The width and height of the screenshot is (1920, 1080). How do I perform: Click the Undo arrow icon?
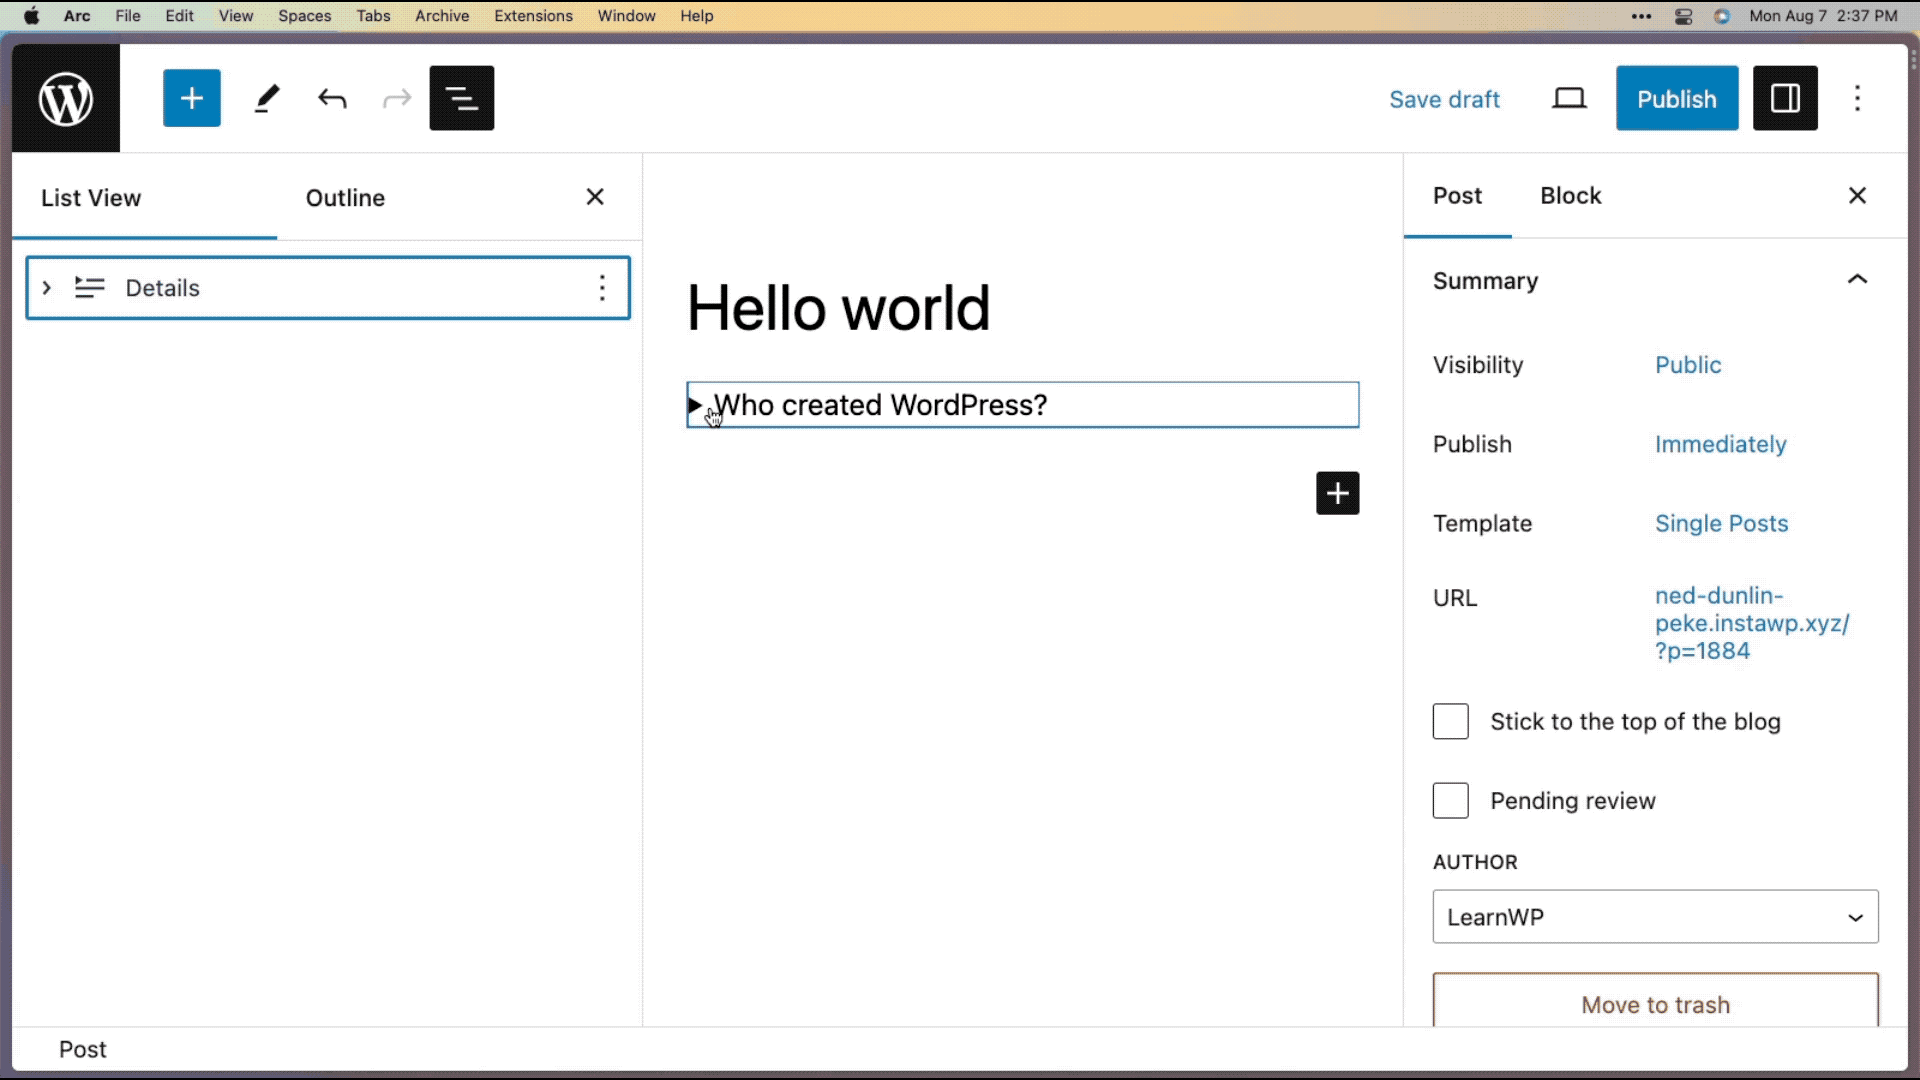click(x=332, y=98)
